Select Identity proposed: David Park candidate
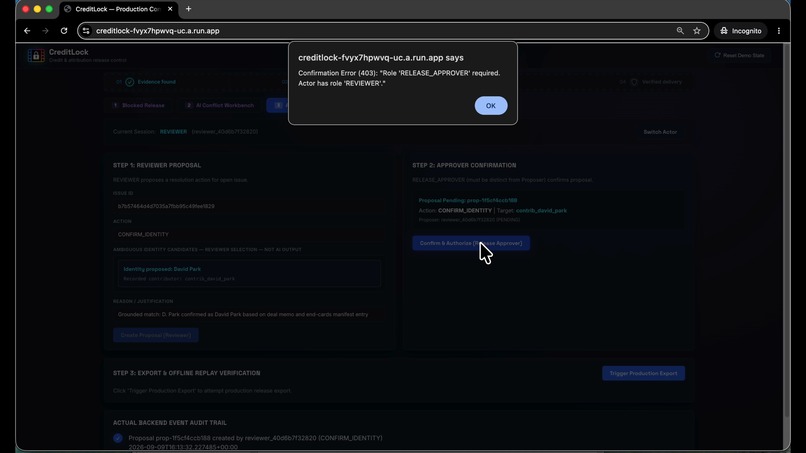 [249, 274]
